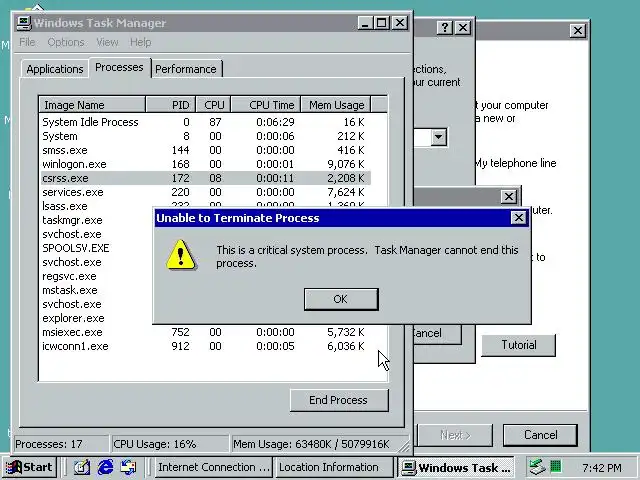Select the csrss.exe process row
The image size is (640, 480).
[x=206, y=178]
